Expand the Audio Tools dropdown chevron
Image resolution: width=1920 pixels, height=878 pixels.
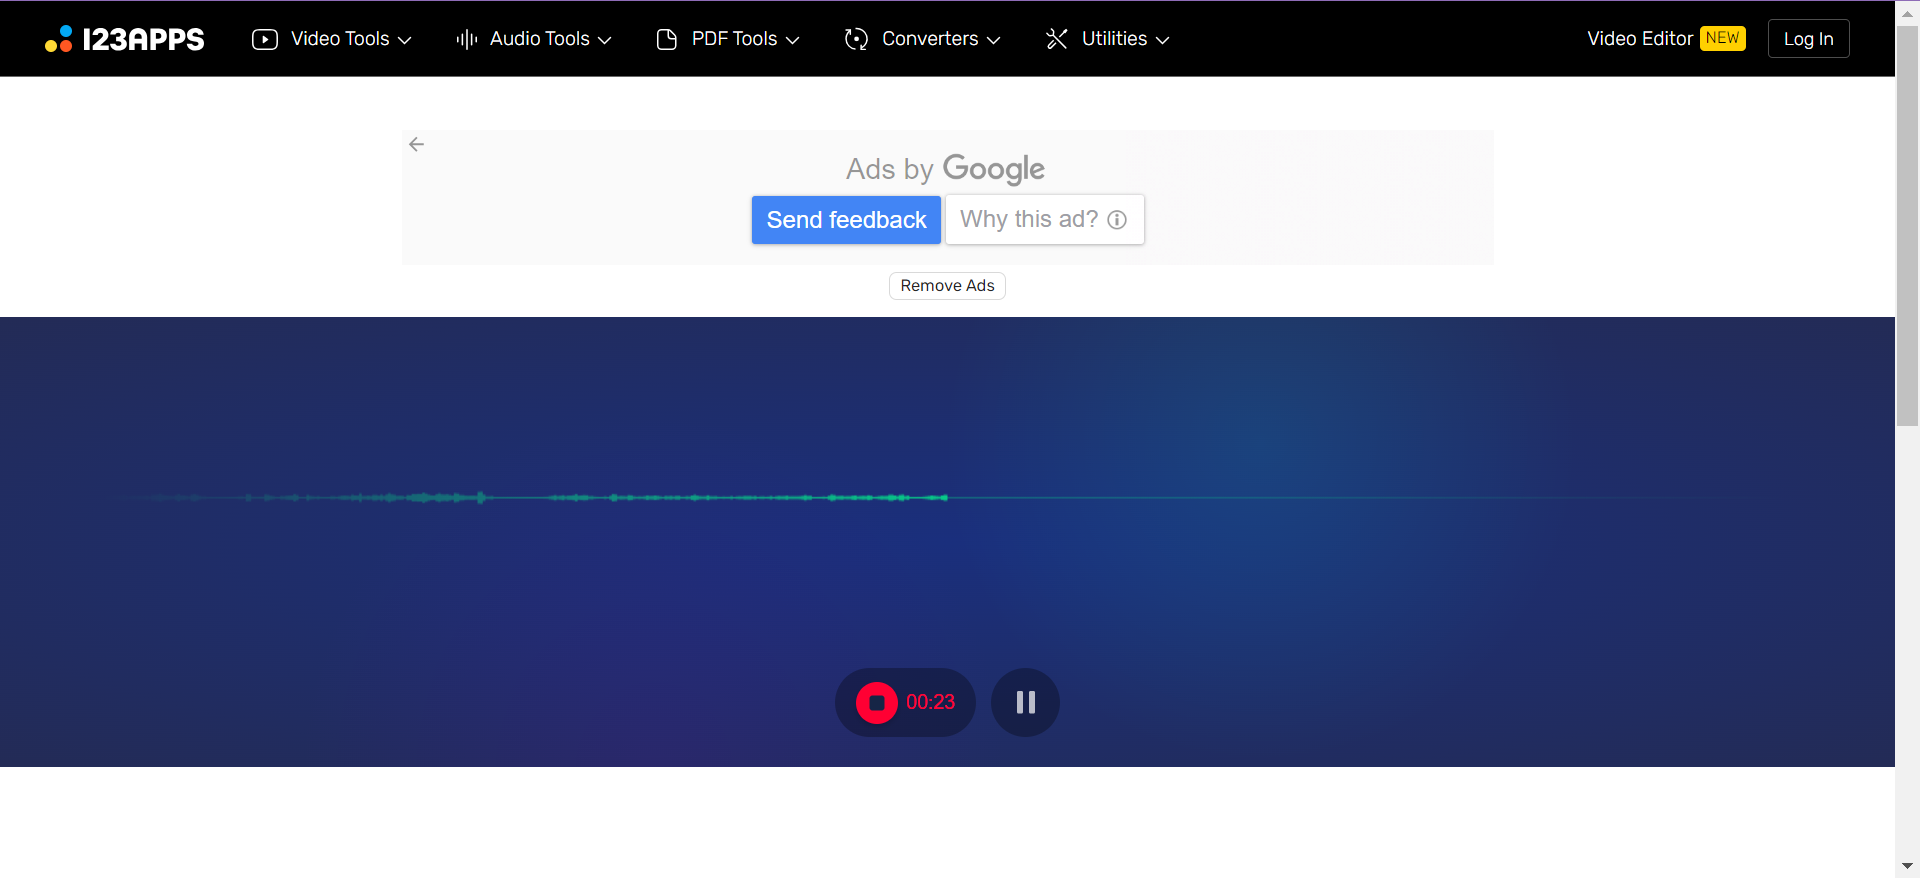pos(605,40)
